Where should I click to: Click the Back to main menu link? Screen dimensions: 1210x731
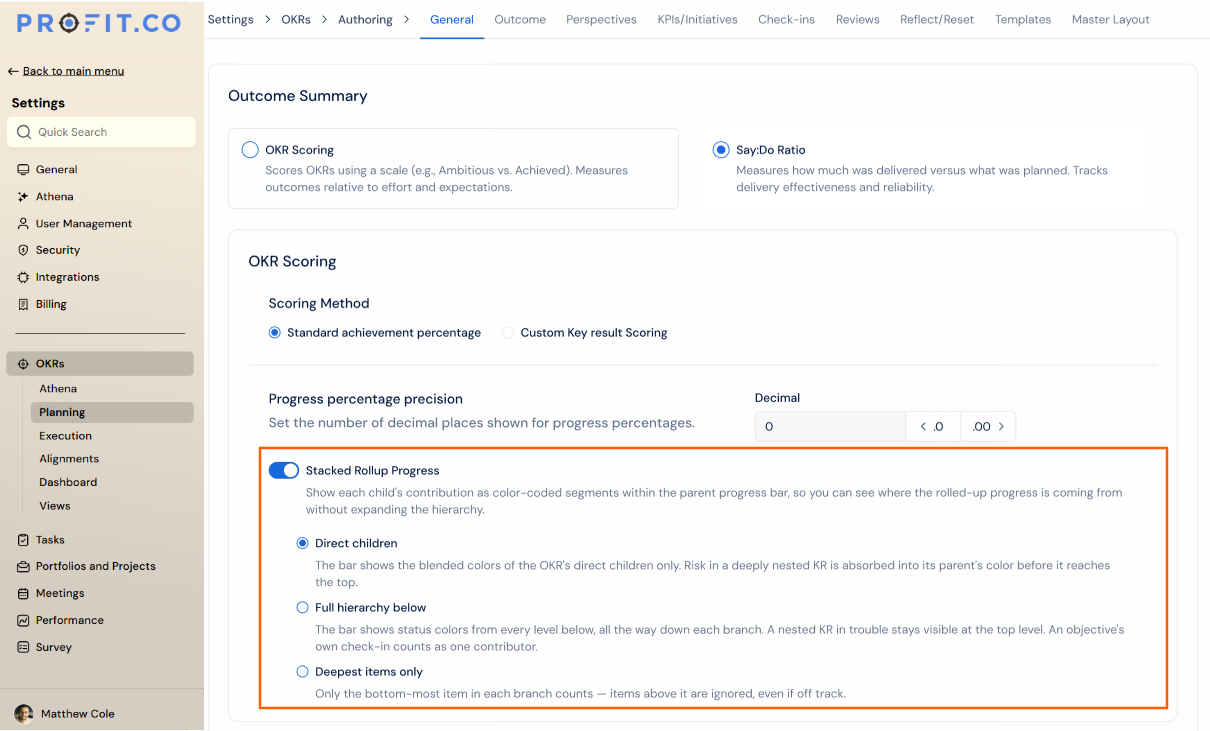coord(66,71)
